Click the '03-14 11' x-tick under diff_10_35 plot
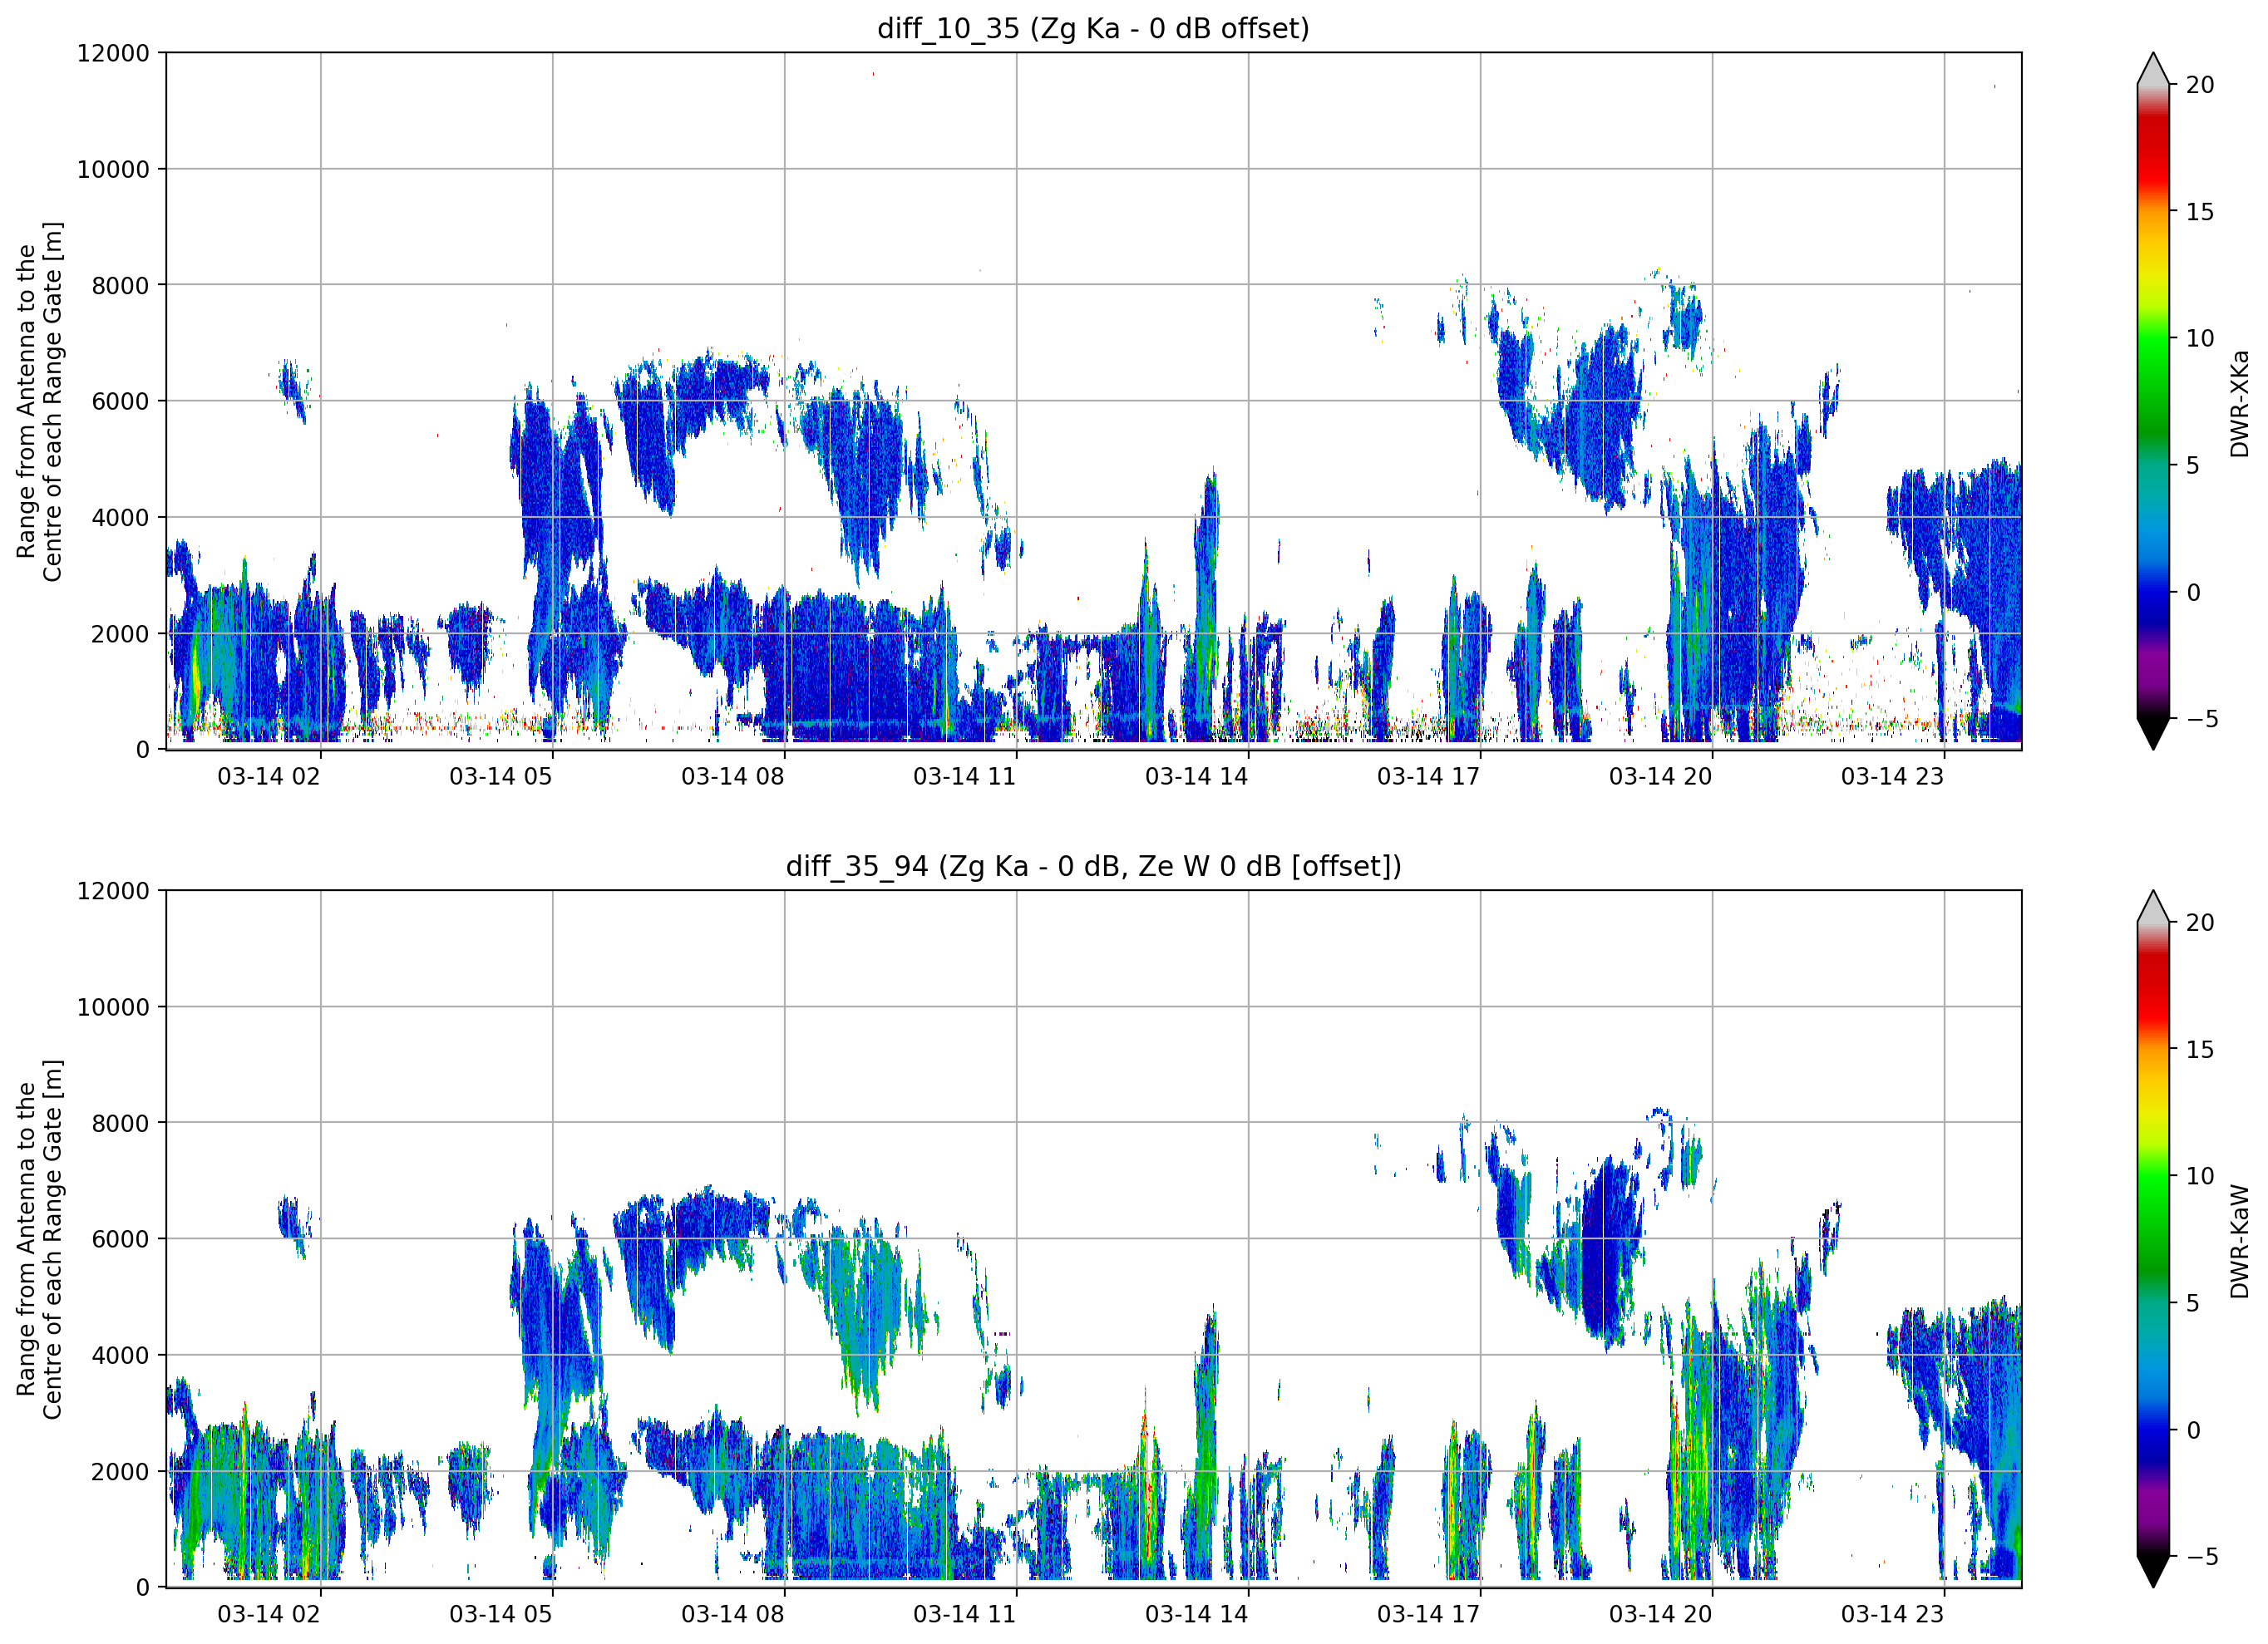The height and width of the screenshot is (1644, 2268). 965,776
